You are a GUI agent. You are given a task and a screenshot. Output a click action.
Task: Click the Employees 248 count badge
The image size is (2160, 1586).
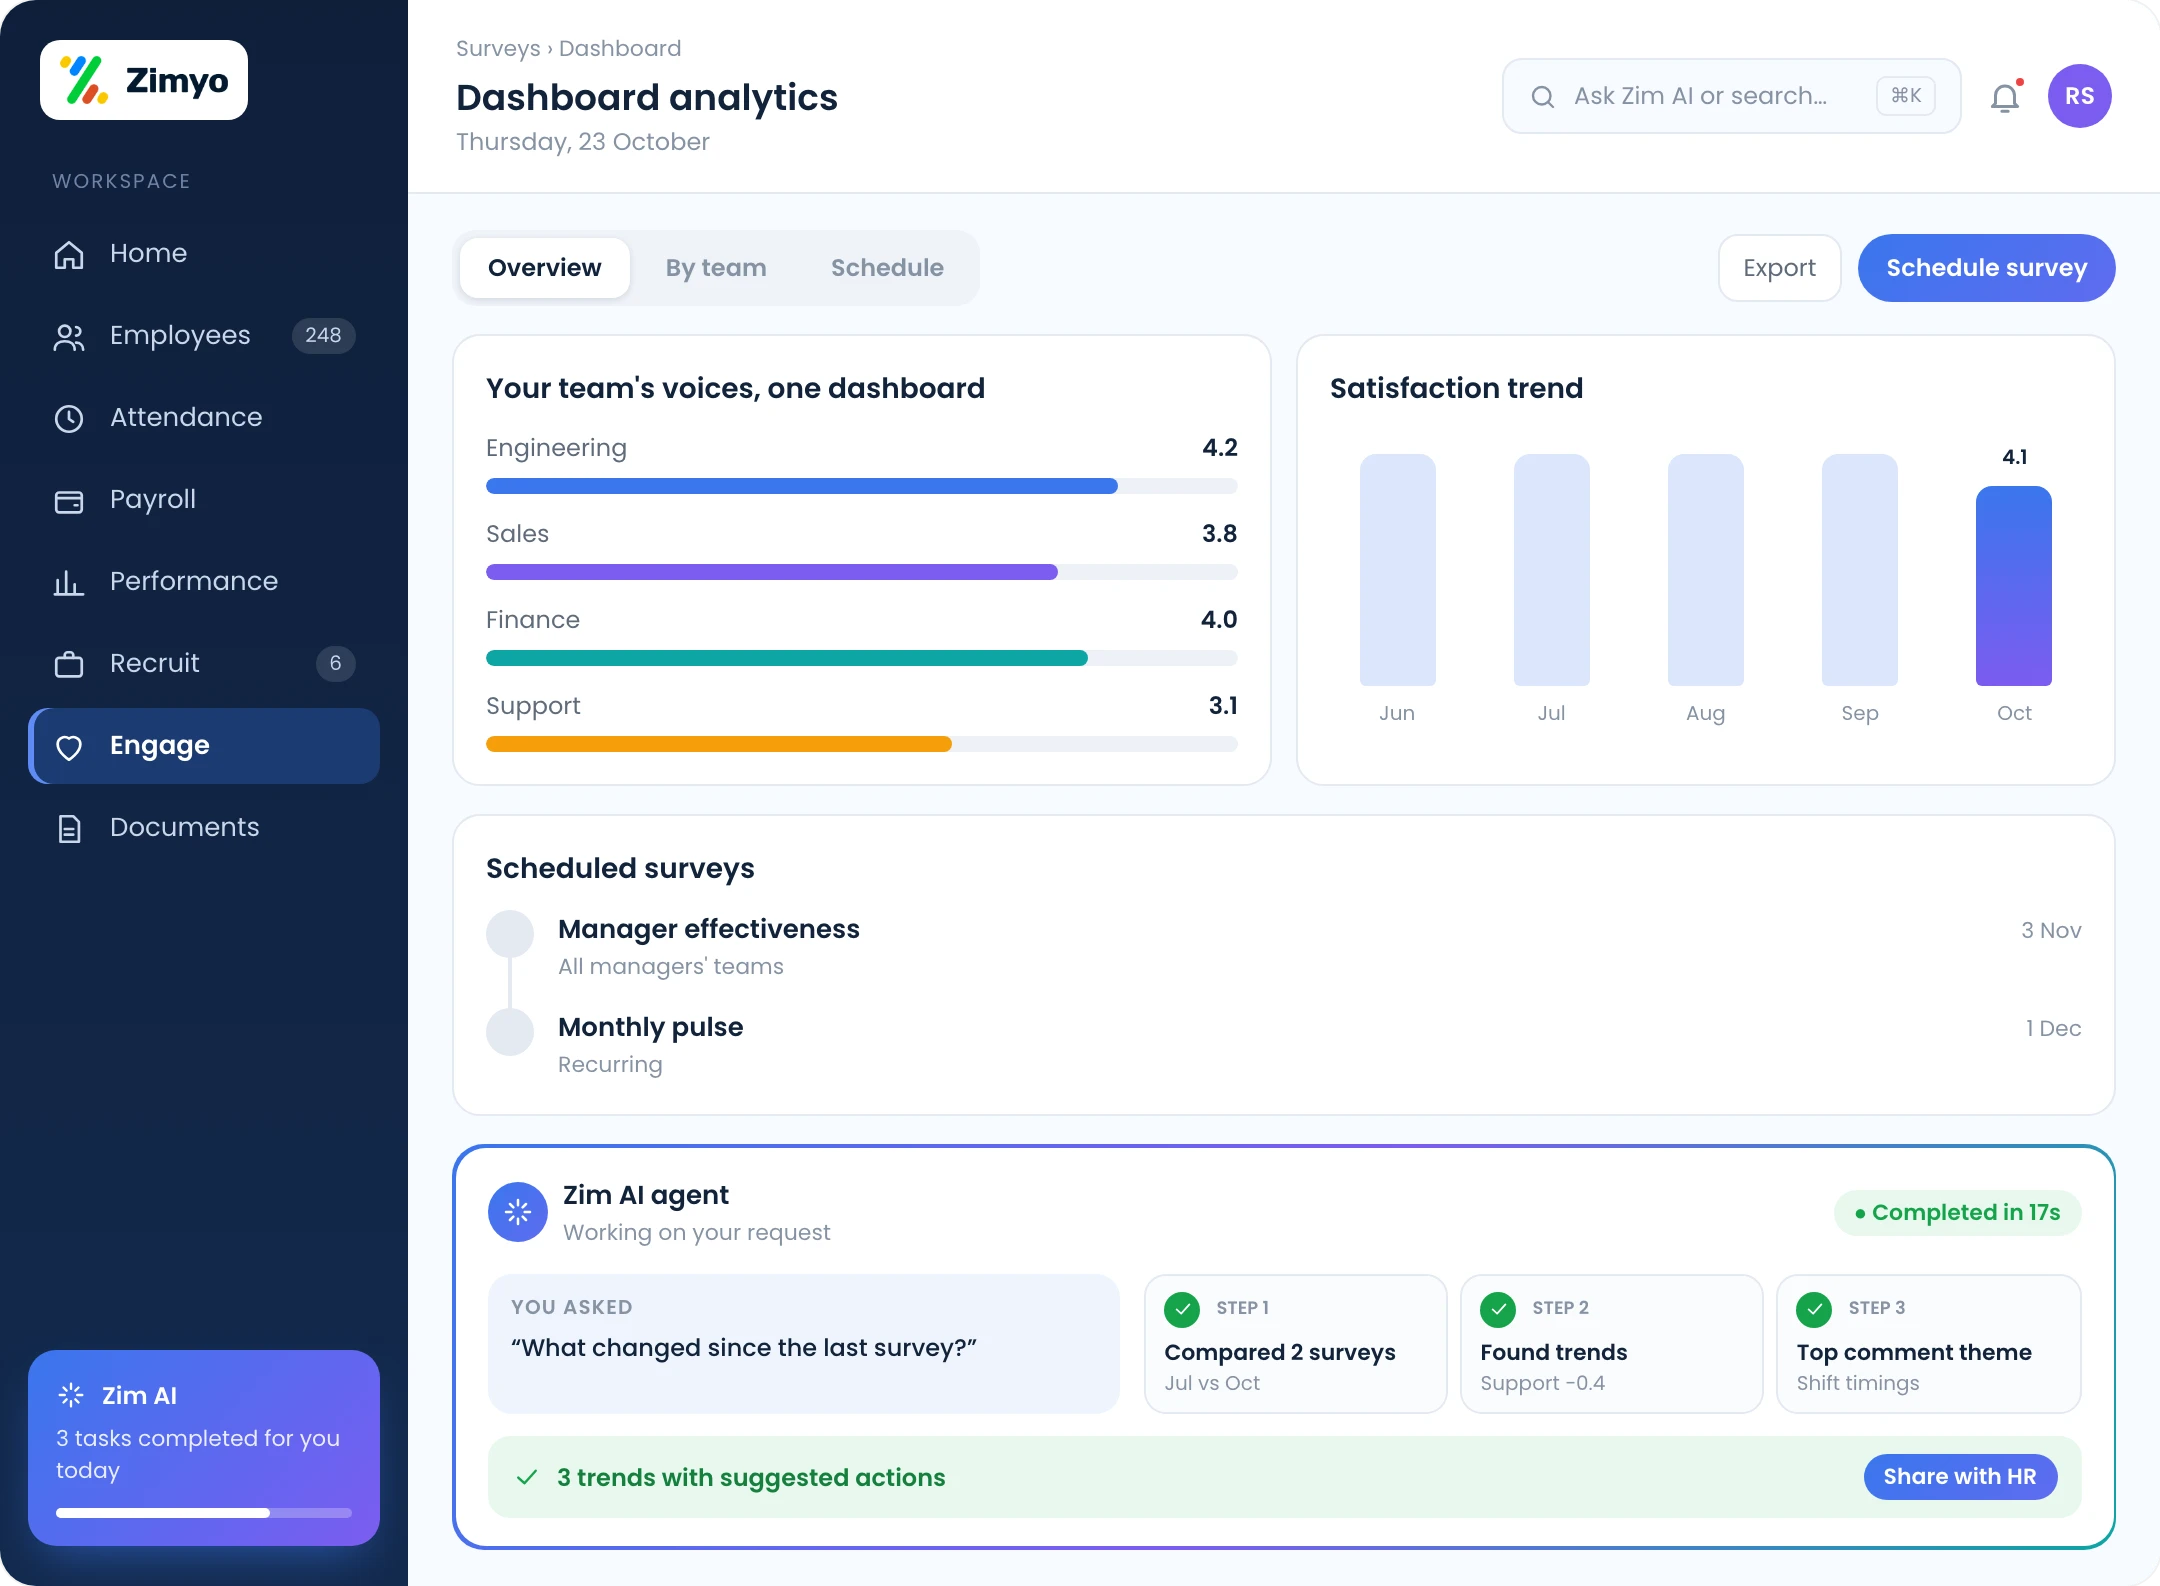click(323, 335)
